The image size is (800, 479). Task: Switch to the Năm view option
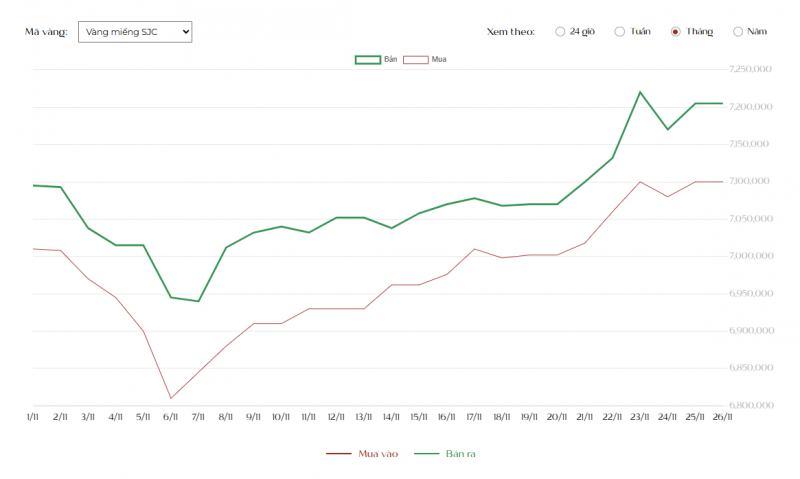pos(738,32)
